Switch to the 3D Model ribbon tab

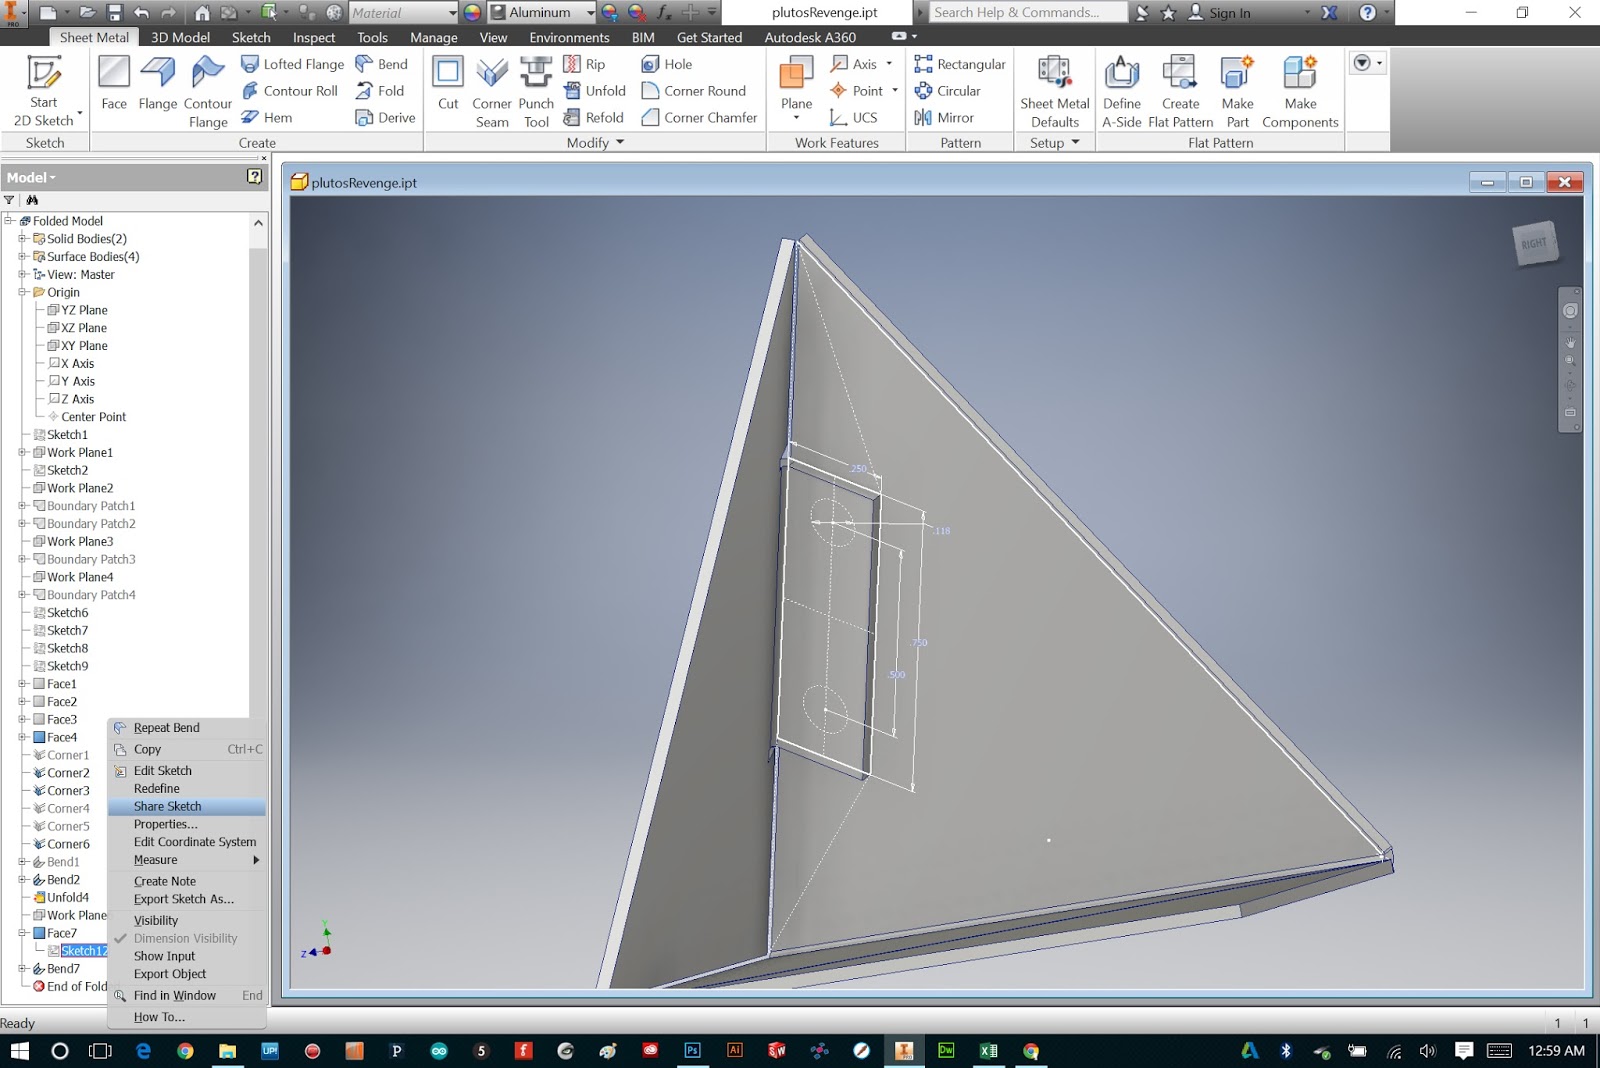[179, 37]
